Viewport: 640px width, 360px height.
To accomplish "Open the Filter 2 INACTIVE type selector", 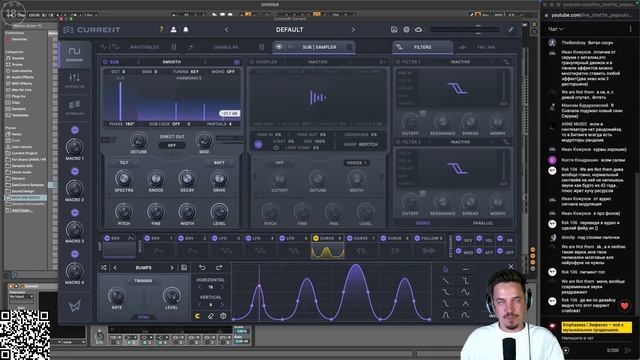I will click(460, 142).
